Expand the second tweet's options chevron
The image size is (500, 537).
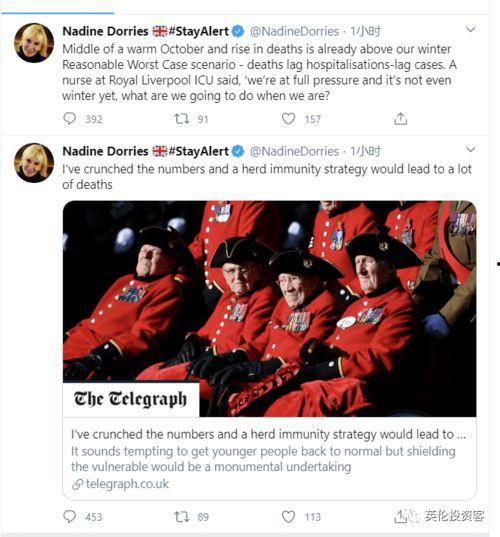click(x=471, y=149)
